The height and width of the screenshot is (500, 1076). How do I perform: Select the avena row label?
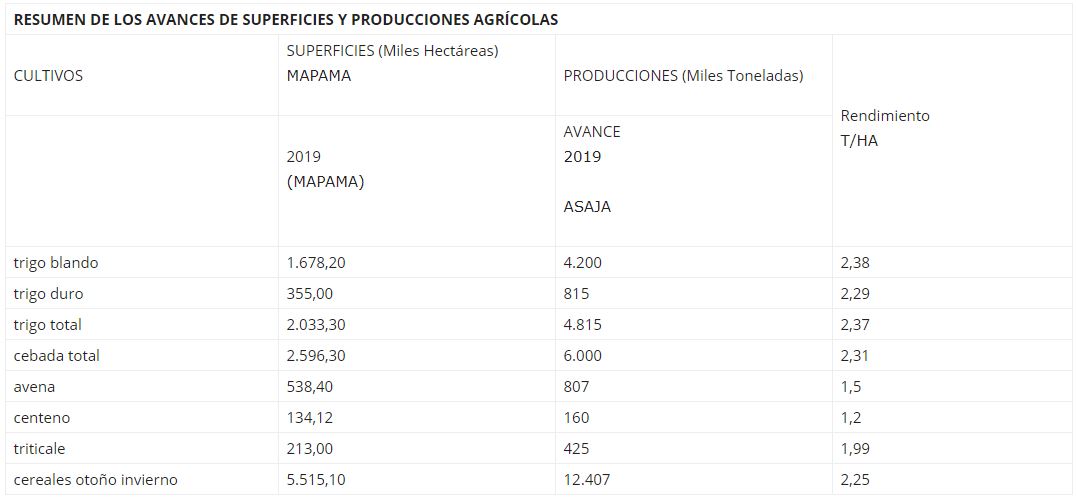click(x=34, y=387)
